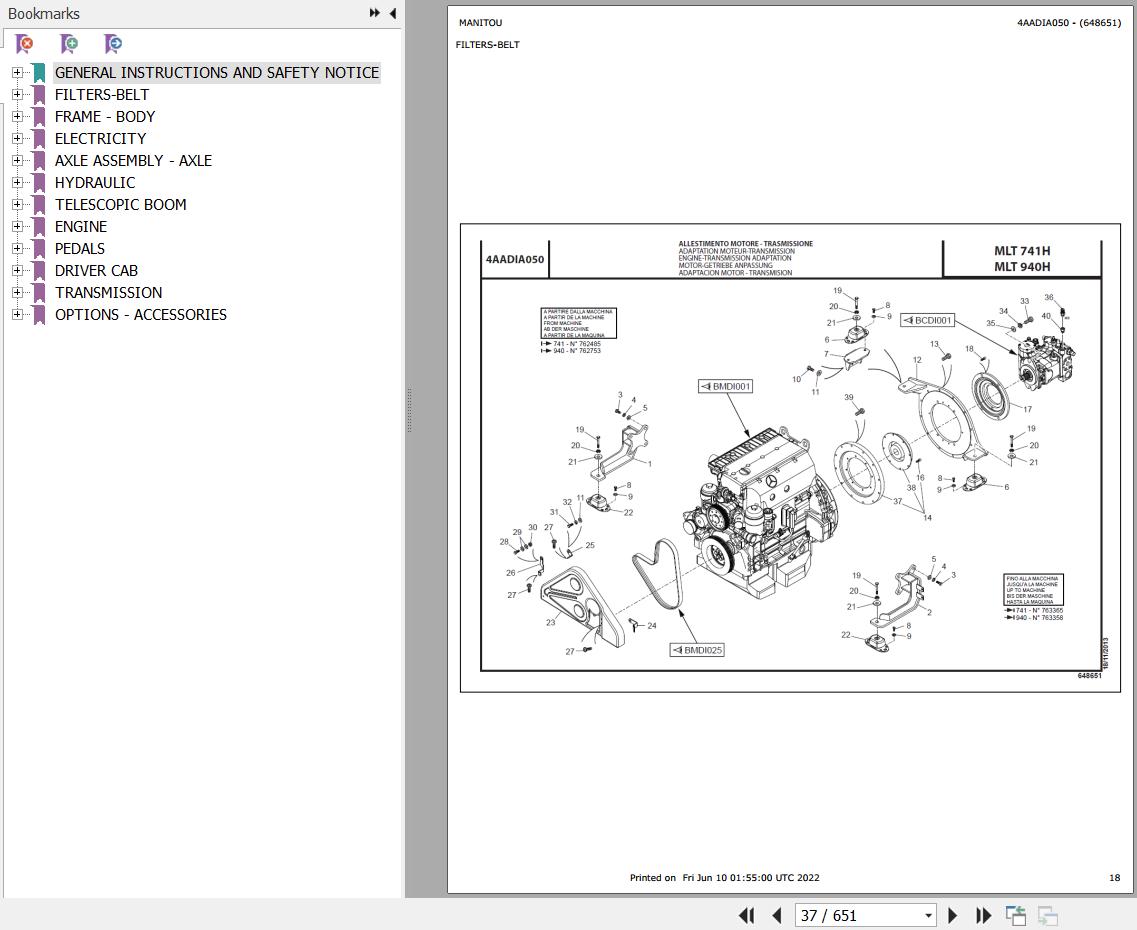This screenshot has height=930, width=1137.
Task: Open the OPTIONS - ACCESSORIES bookmark
Action: coord(141,314)
